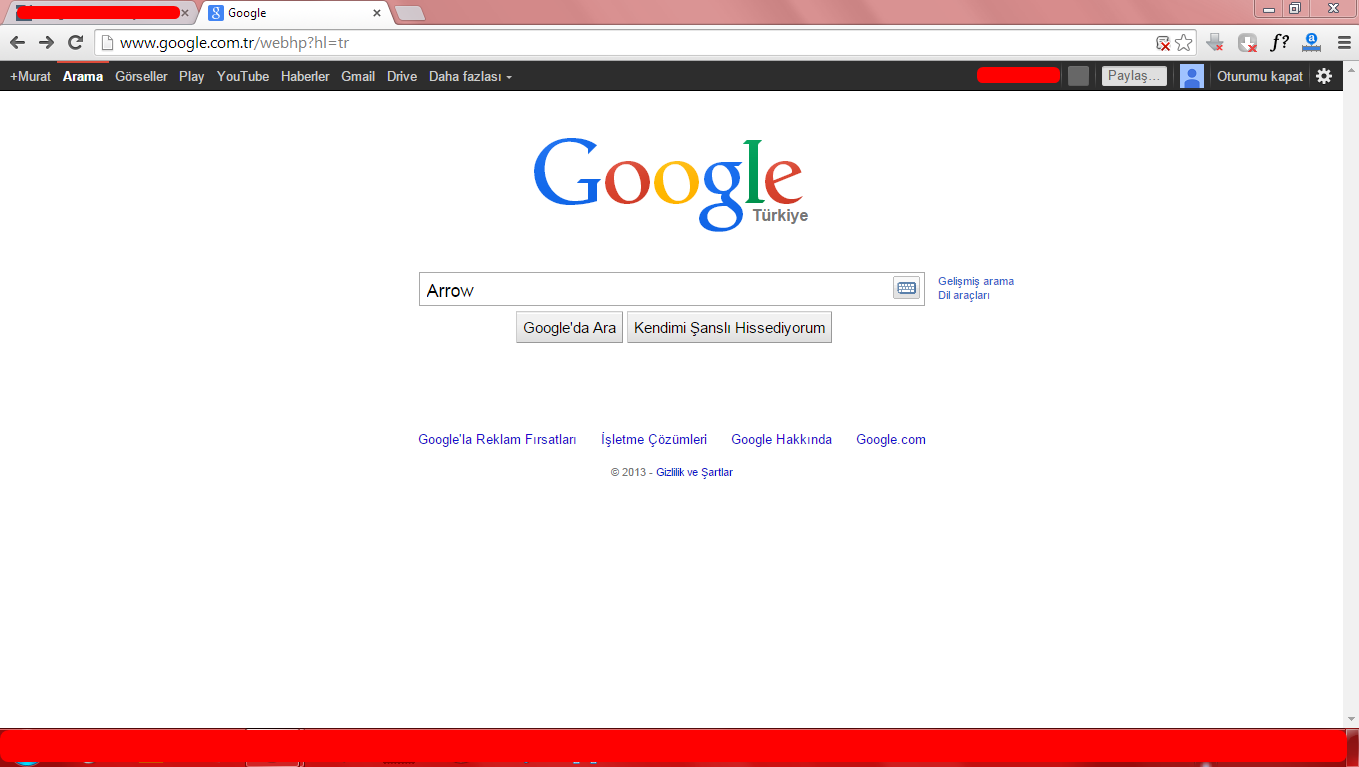
Task: Open Google'la Reklam Fırsatları link
Action: click(x=497, y=439)
